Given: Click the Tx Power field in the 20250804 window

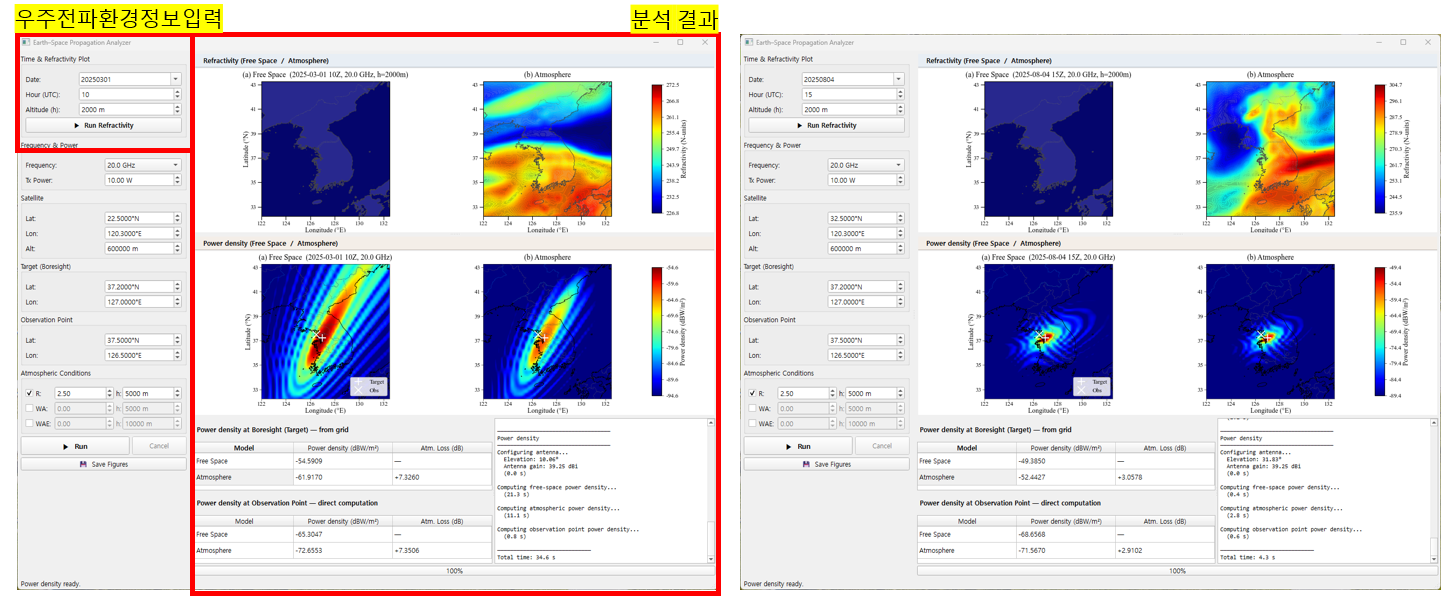Looking at the screenshot, I should click(x=867, y=180).
